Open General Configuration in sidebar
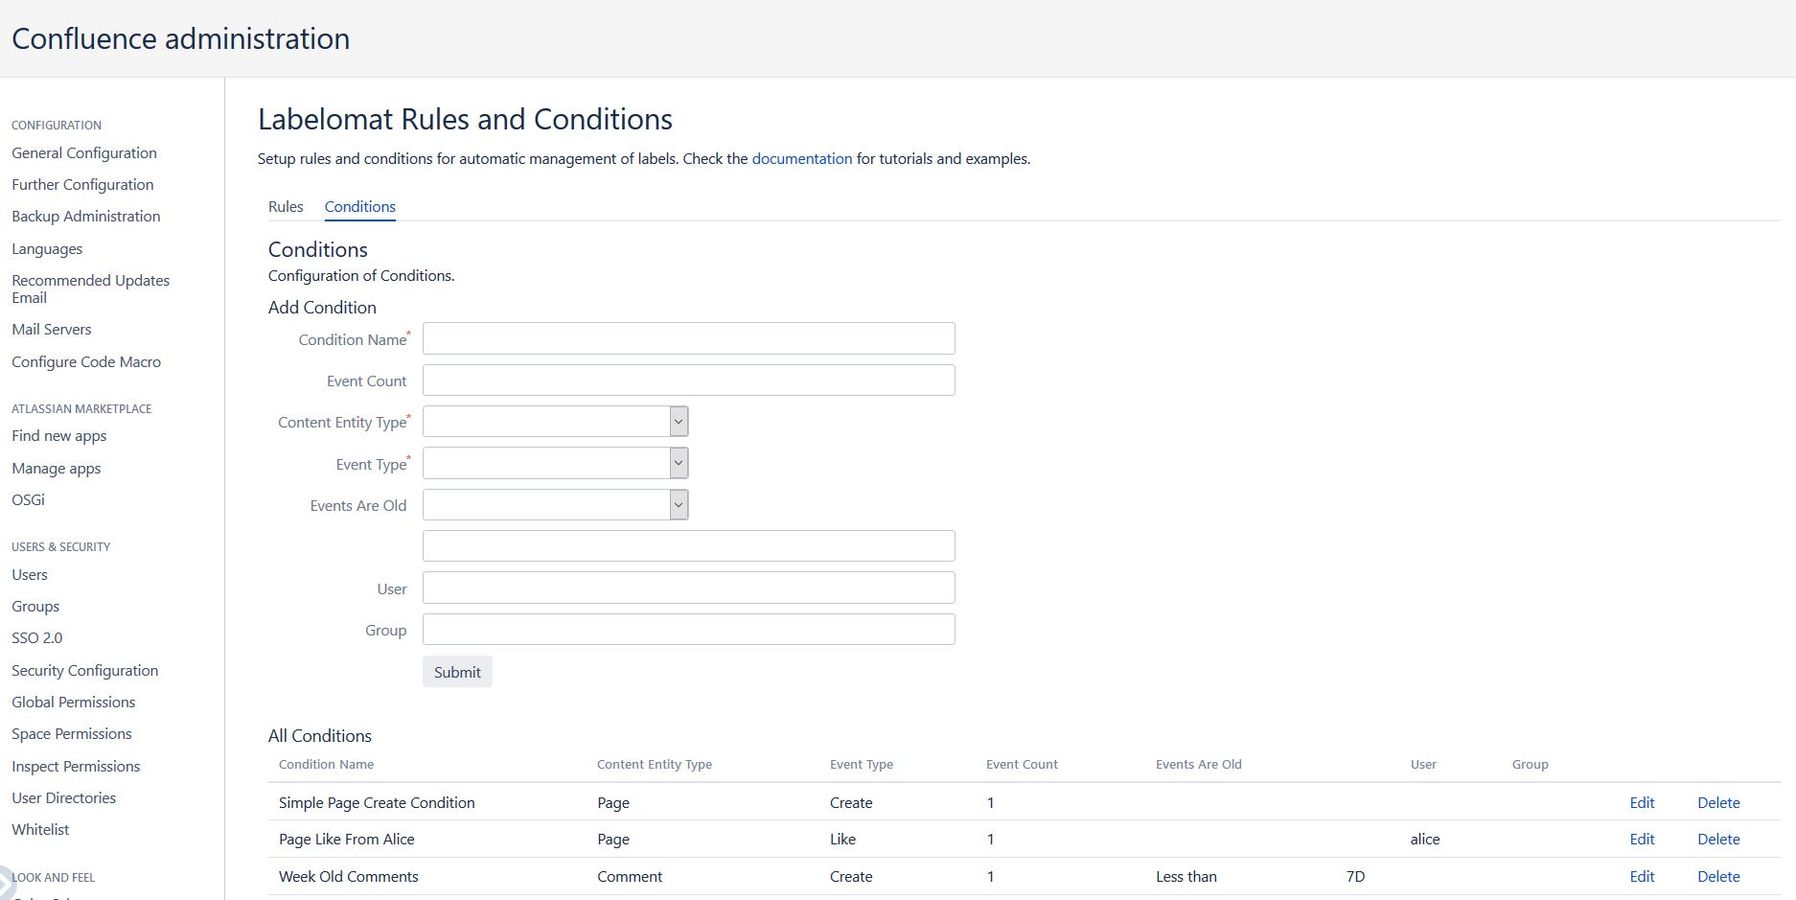The width and height of the screenshot is (1796, 900). [84, 153]
